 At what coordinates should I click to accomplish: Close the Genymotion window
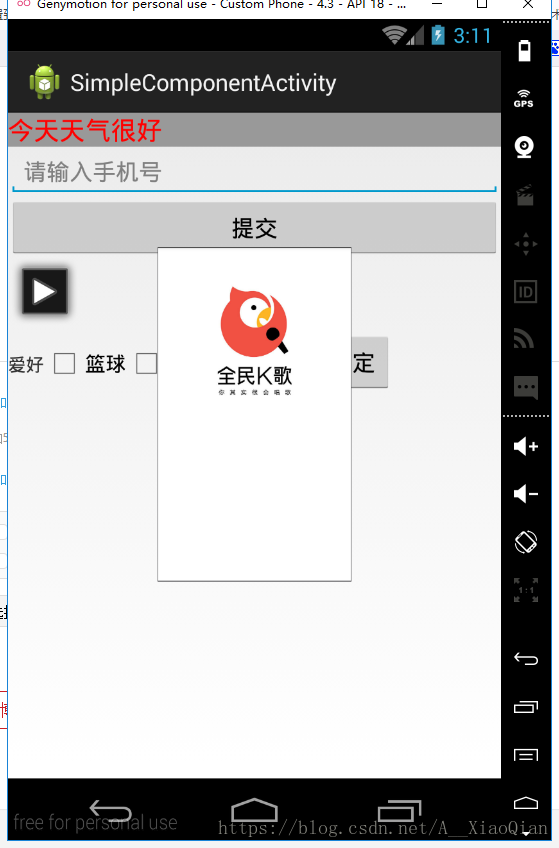click(x=528, y=4)
